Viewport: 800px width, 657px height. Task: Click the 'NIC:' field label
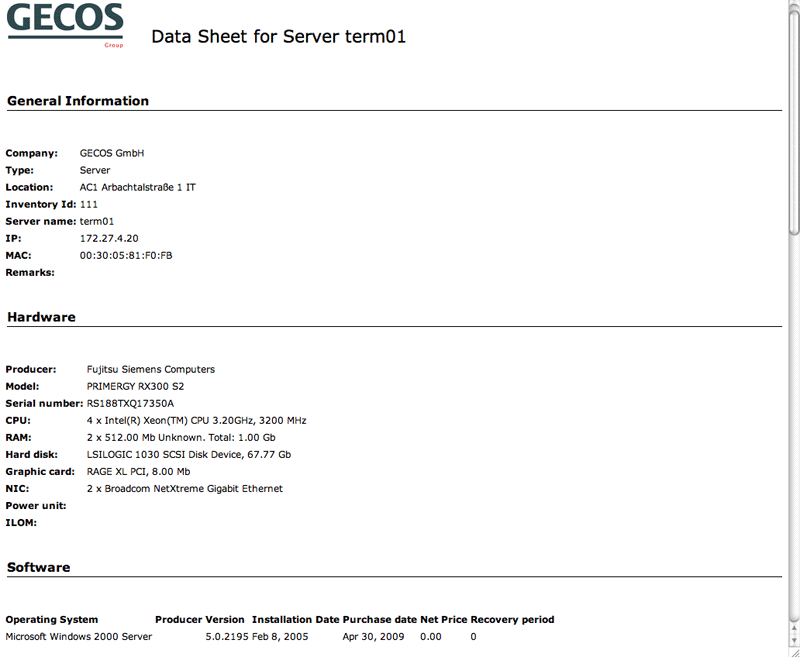17,489
